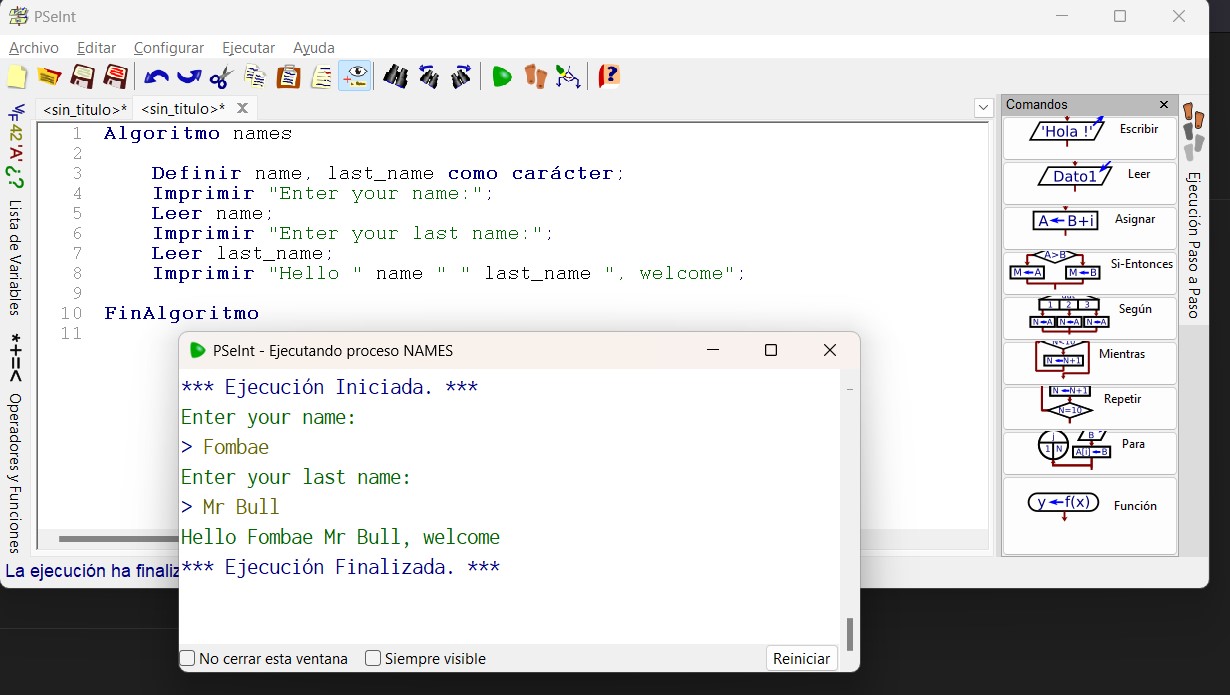1230x695 pixels.
Task: Maximize the main PSeInt window
Action: pyautogui.click(x=1120, y=16)
